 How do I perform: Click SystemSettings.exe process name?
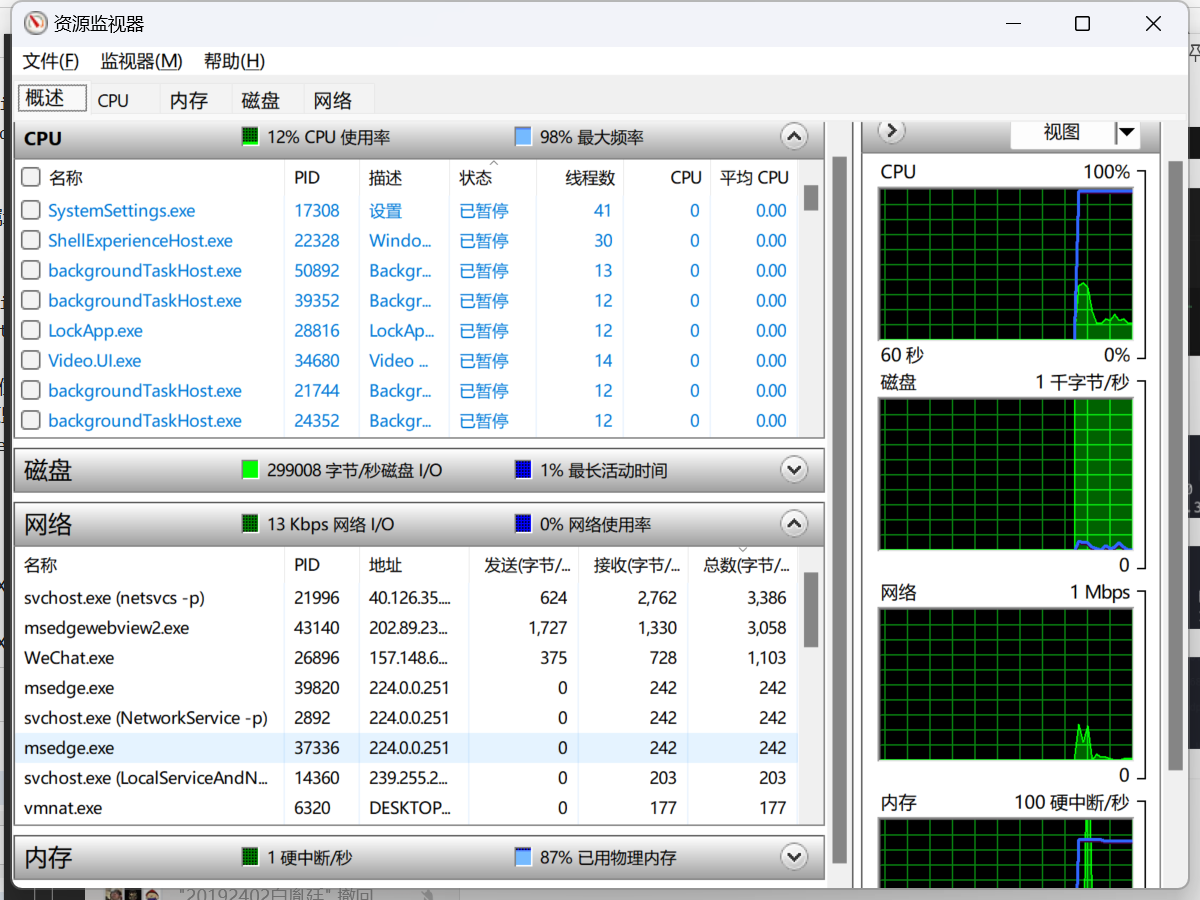pos(122,211)
